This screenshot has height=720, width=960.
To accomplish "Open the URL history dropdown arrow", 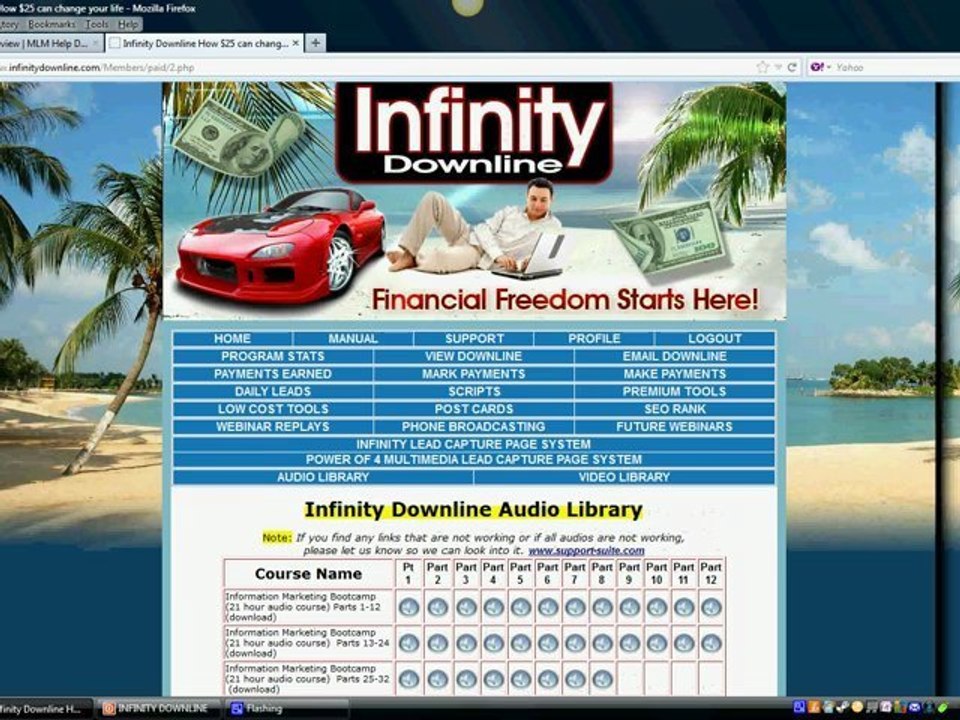I will click(x=778, y=67).
